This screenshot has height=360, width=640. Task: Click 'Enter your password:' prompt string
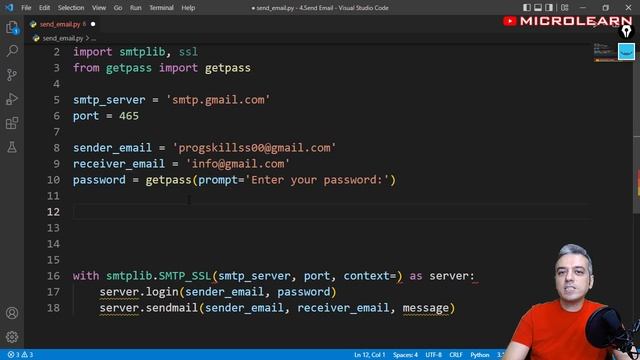tap(317, 180)
